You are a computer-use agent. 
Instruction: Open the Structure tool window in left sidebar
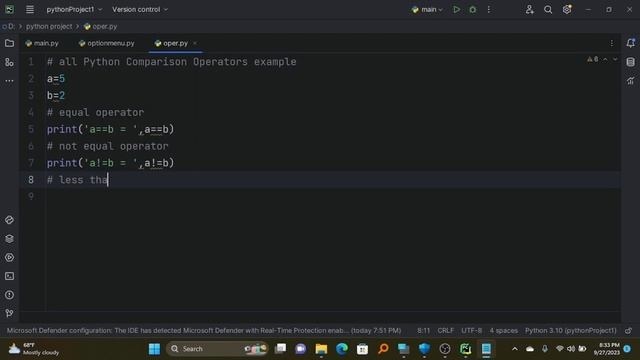coord(9,62)
